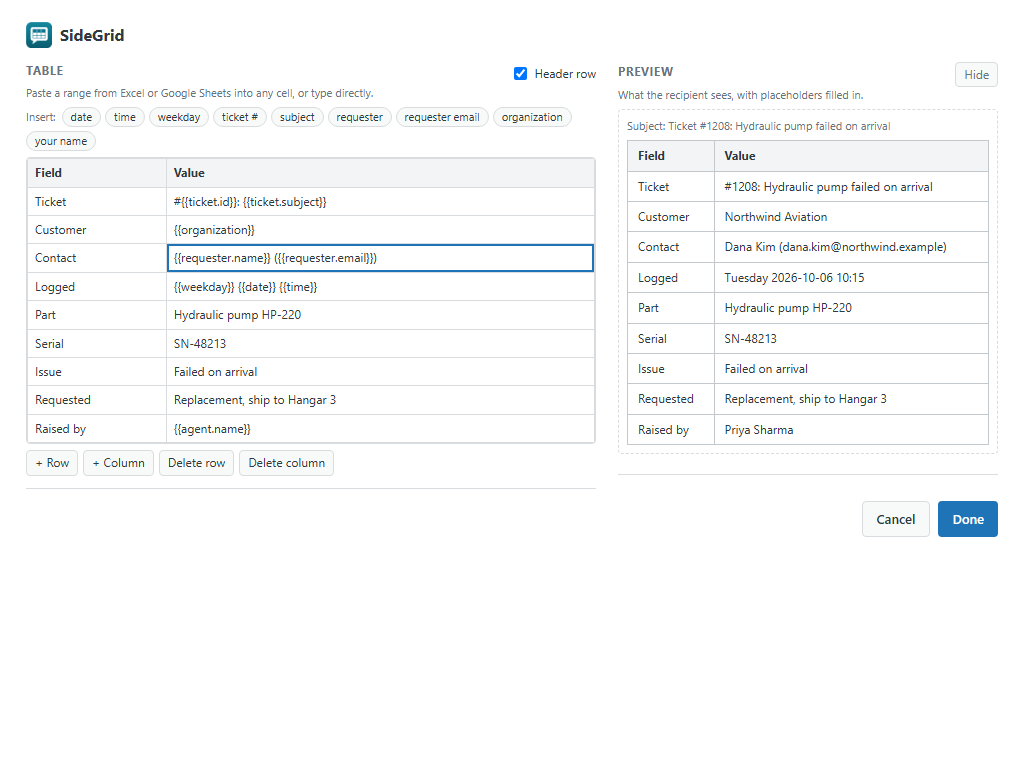Select the Field header cell in the editor
This screenshot has height=768, width=1024.
[97, 173]
